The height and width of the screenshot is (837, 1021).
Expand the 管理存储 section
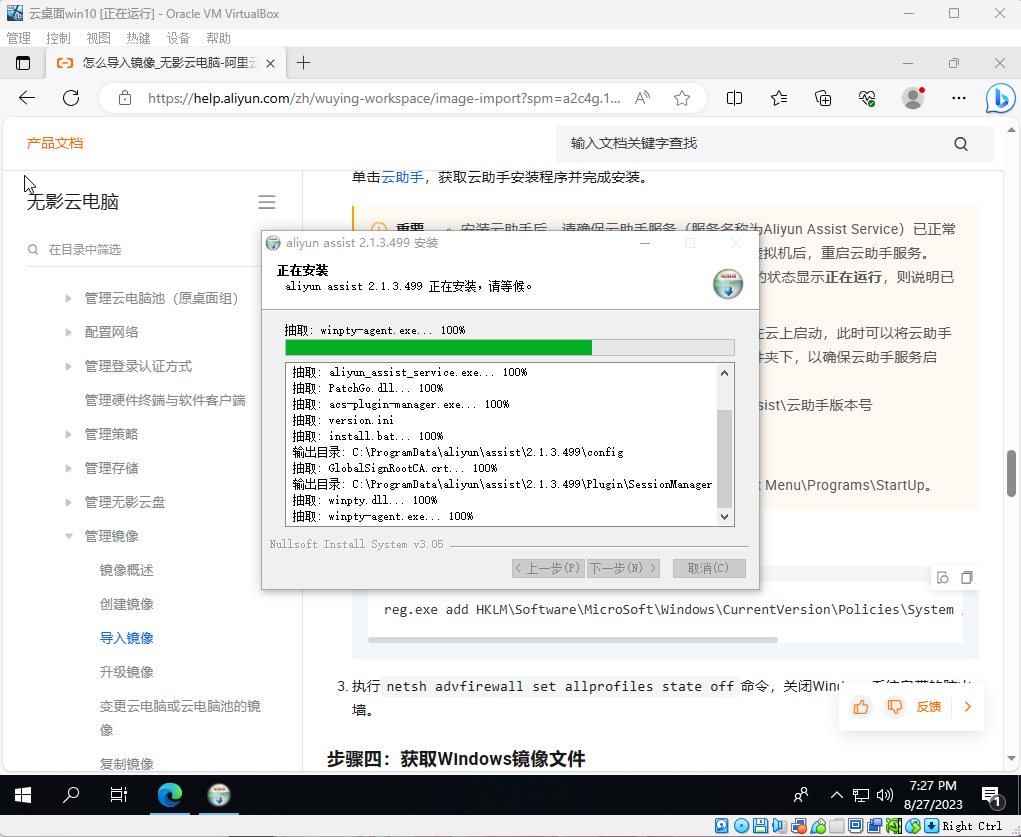click(68, 468)
